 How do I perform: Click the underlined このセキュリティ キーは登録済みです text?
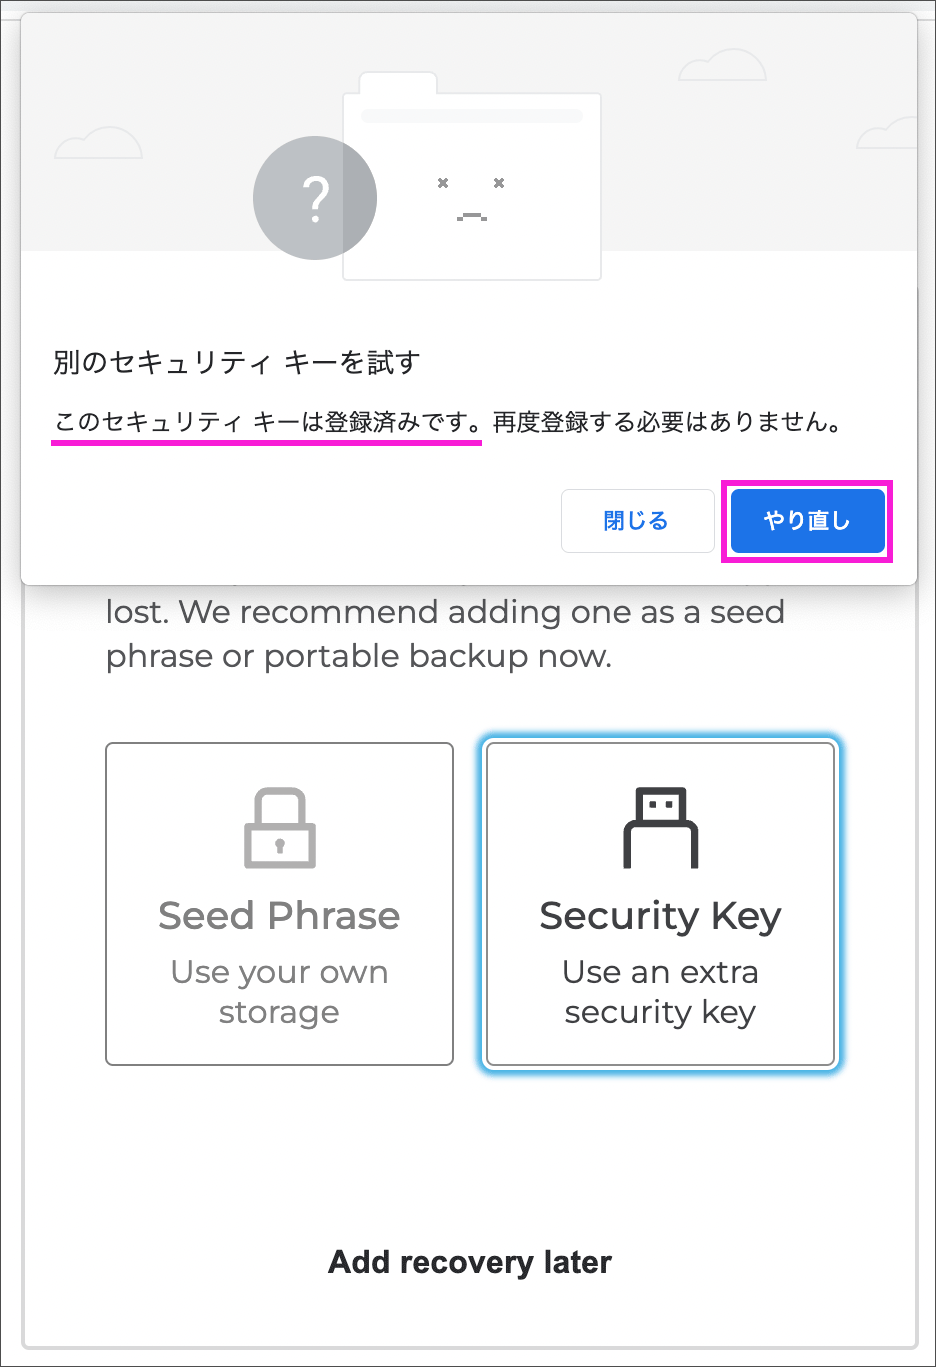coord(267,422)
